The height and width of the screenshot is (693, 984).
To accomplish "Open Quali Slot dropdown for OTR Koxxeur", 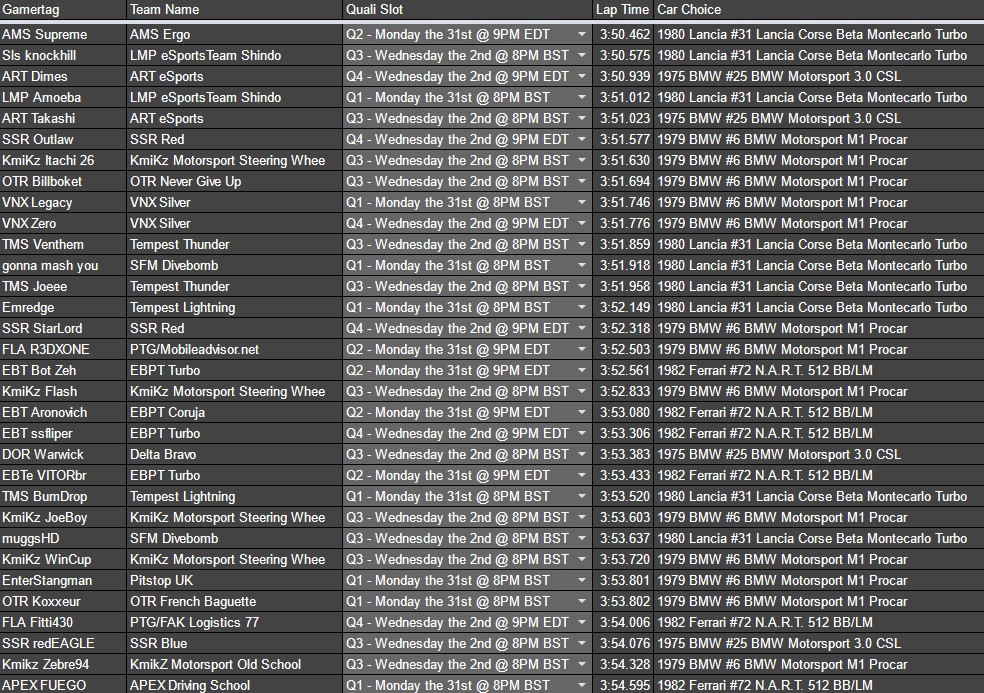I will point(582,601).
